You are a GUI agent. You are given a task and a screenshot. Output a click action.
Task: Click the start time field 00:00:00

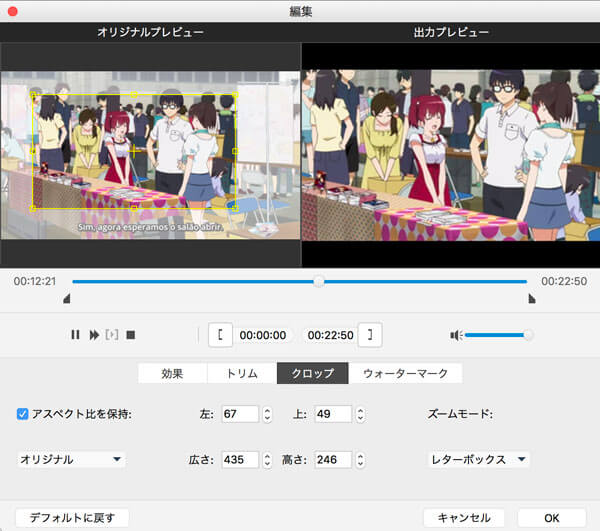[263, 335]
